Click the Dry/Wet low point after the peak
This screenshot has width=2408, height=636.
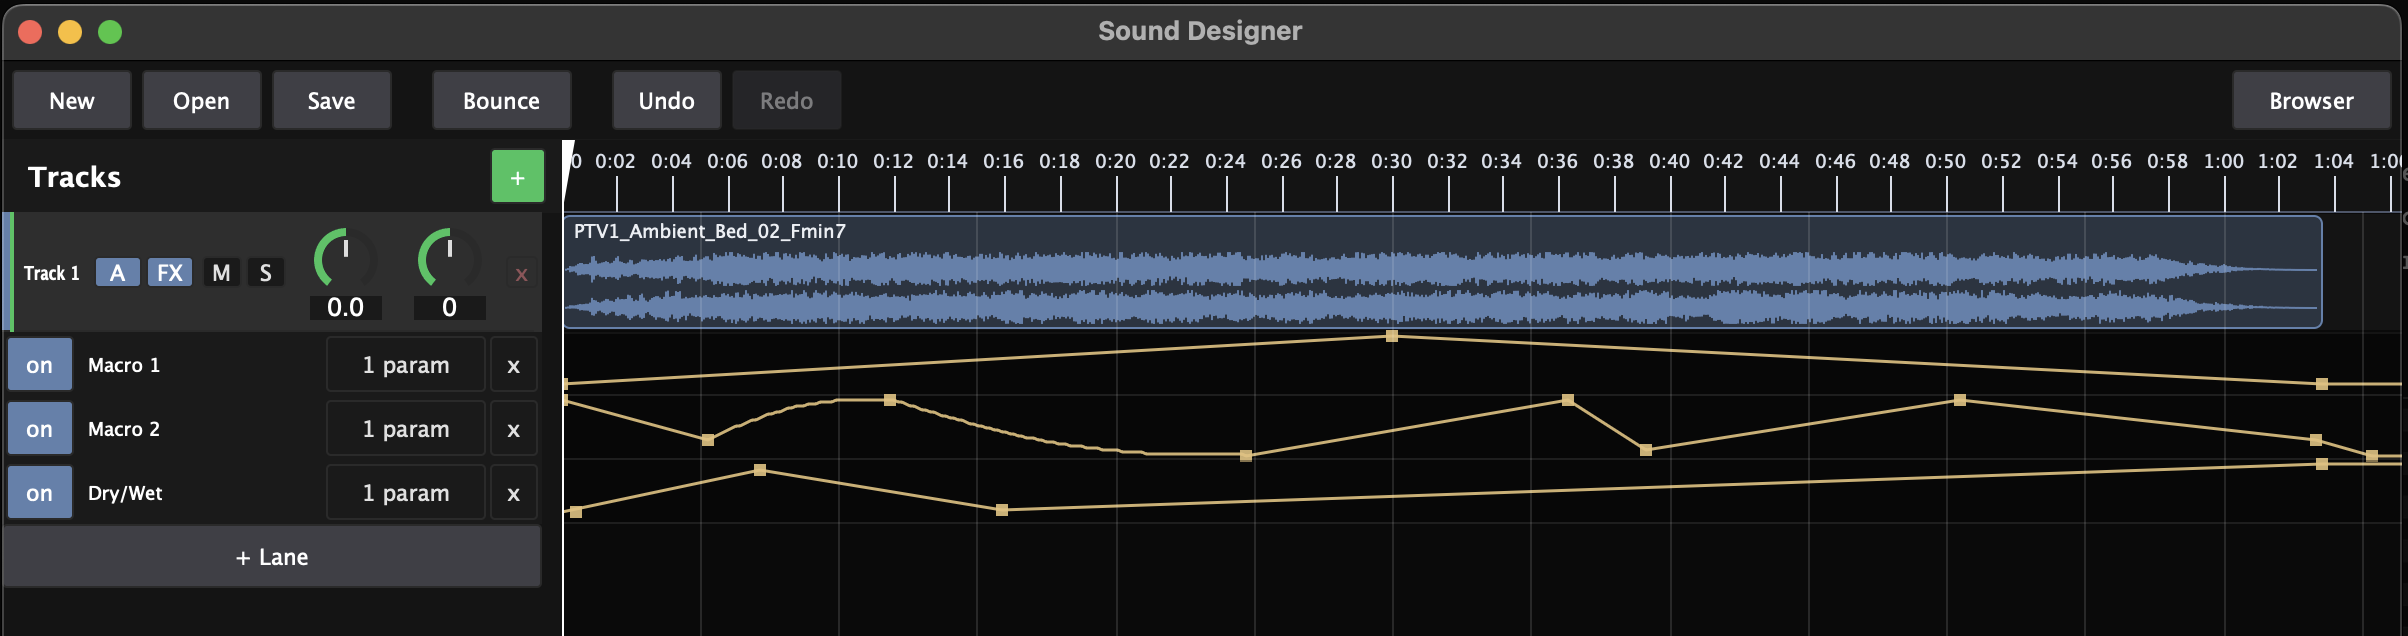(x=1002, y=510)
